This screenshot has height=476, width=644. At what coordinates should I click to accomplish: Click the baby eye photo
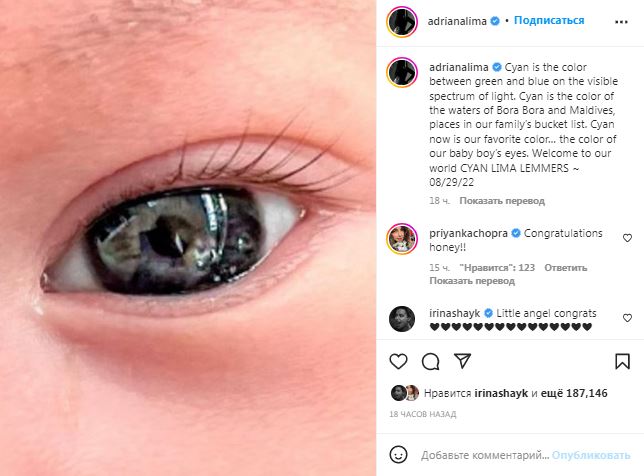[x=188, y=238]
